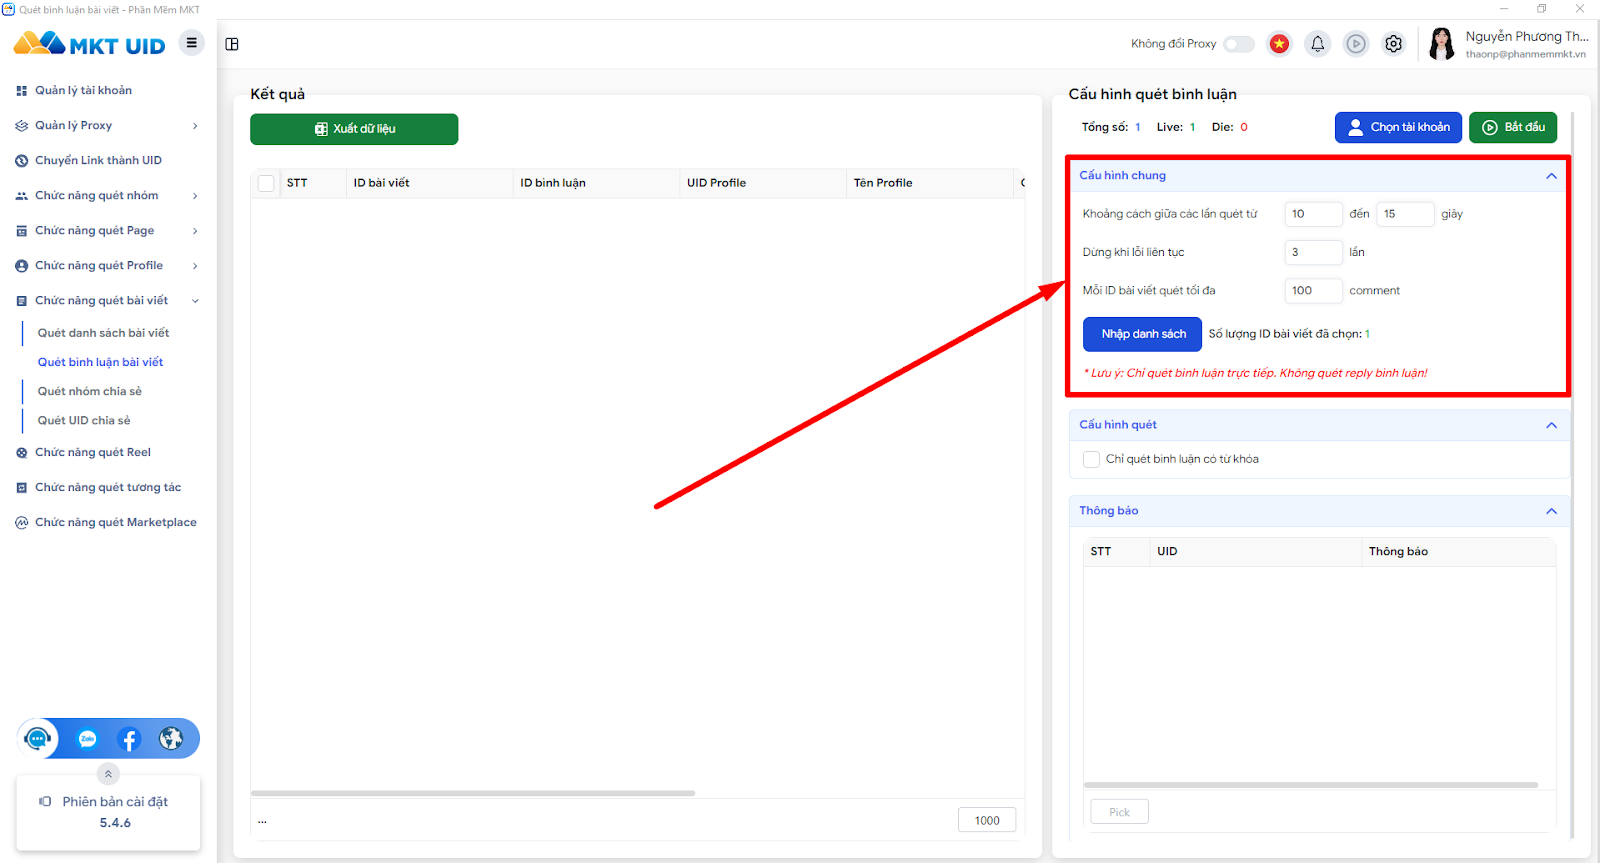Open Quản lý tài khoản menu item
This screenshot has height=863, width=1600.
click(83, 91)
